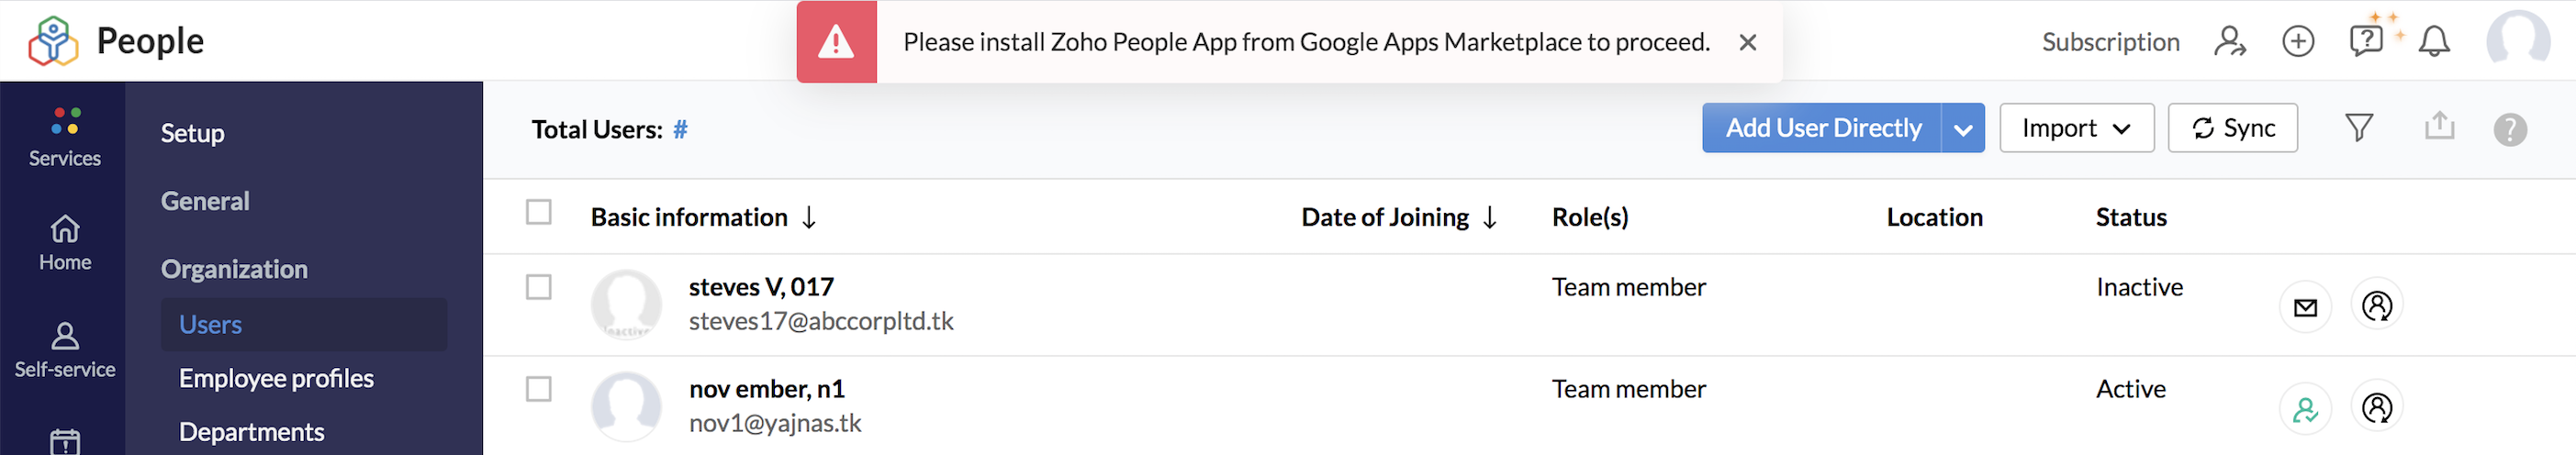Sort by Date of Joining column arrow
The width and height of the screenshot is (2576, 455).
click(1489, 218)
